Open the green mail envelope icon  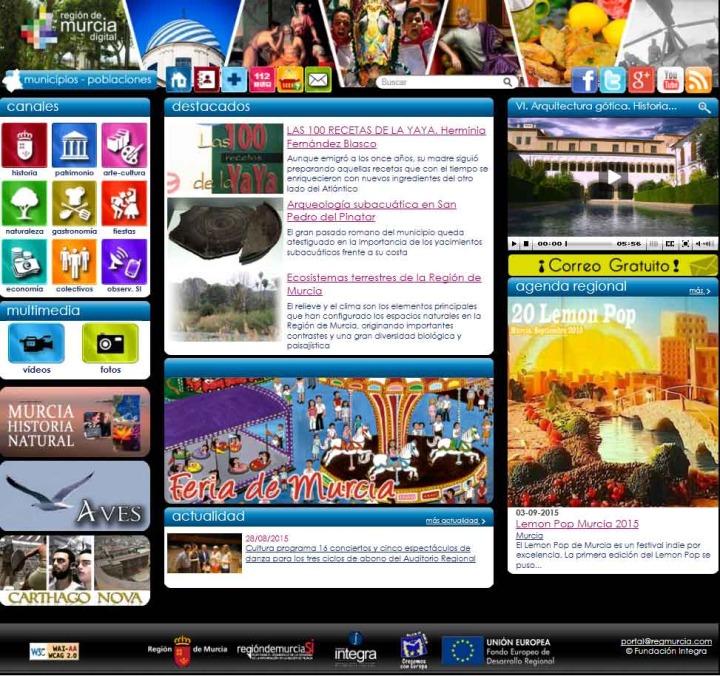tap(318, 80)
